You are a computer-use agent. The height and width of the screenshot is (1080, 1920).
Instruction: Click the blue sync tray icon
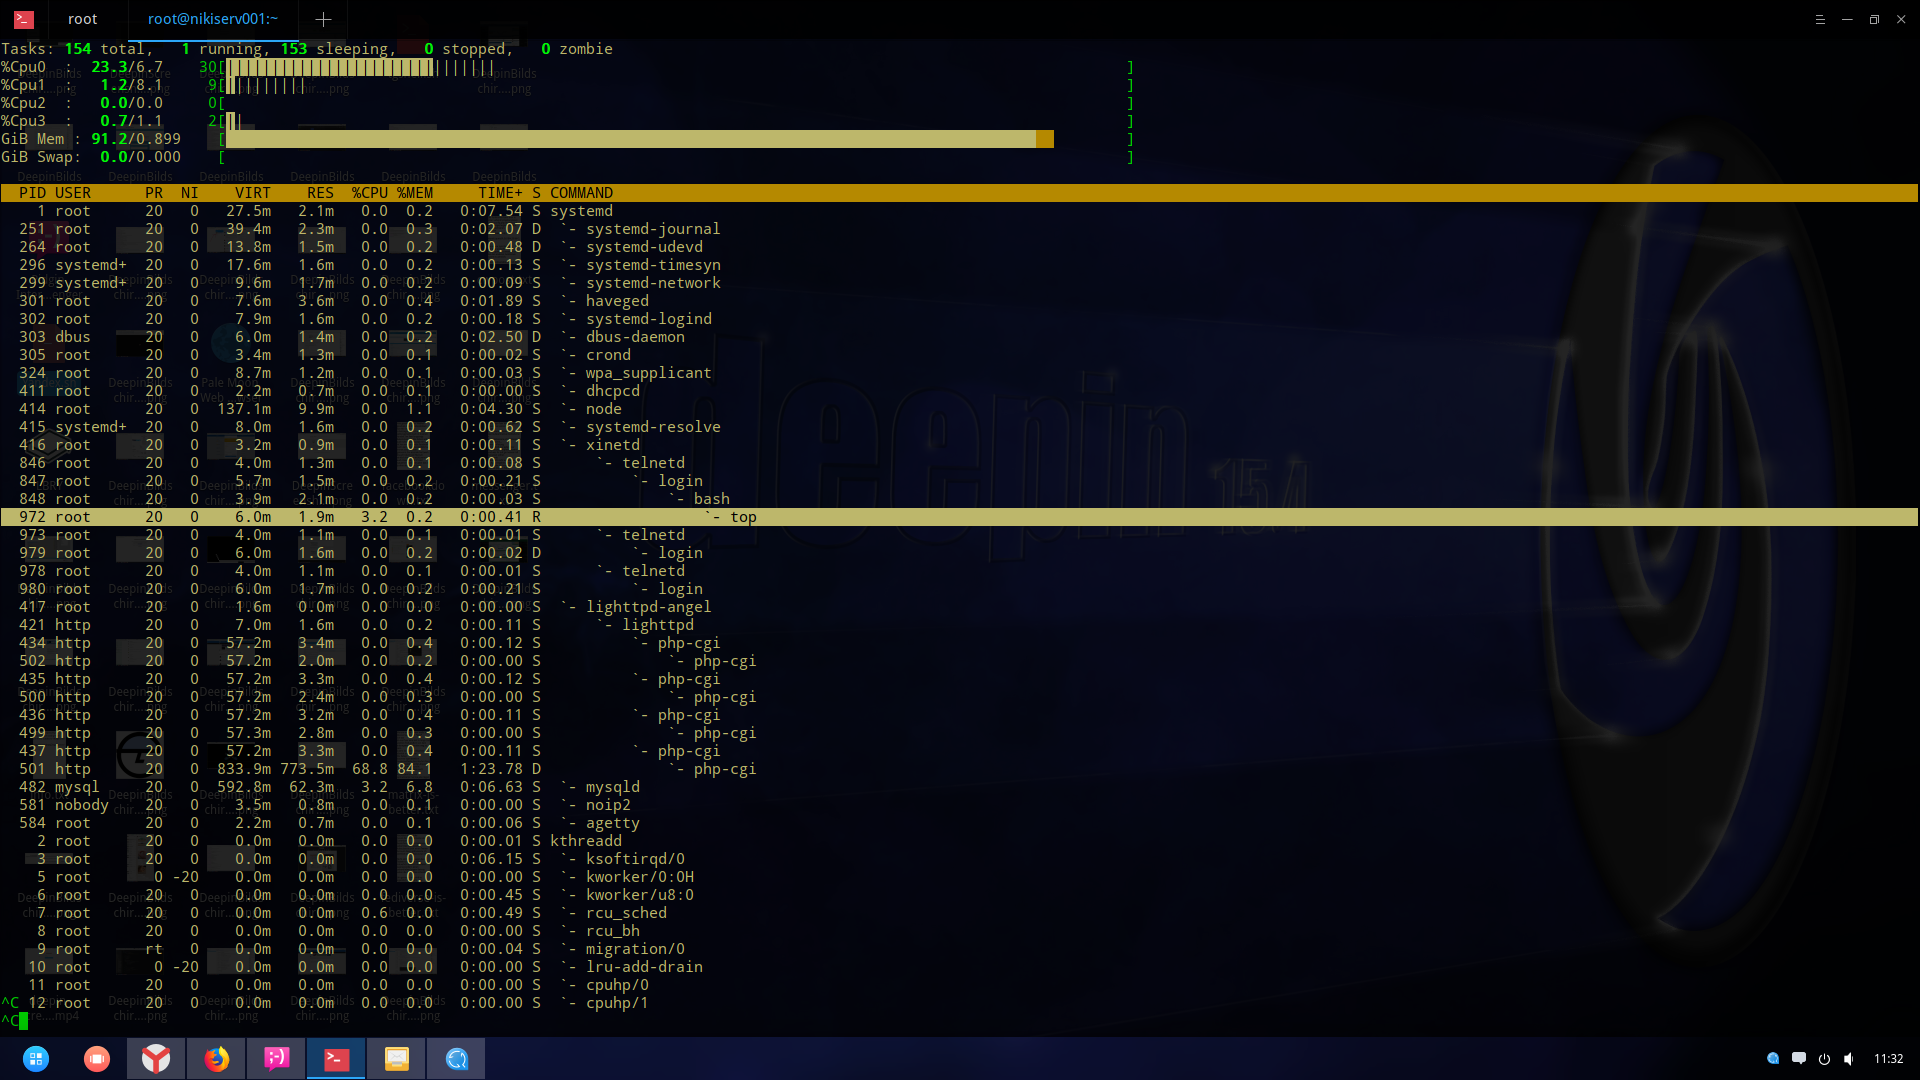(1773, 1059)
